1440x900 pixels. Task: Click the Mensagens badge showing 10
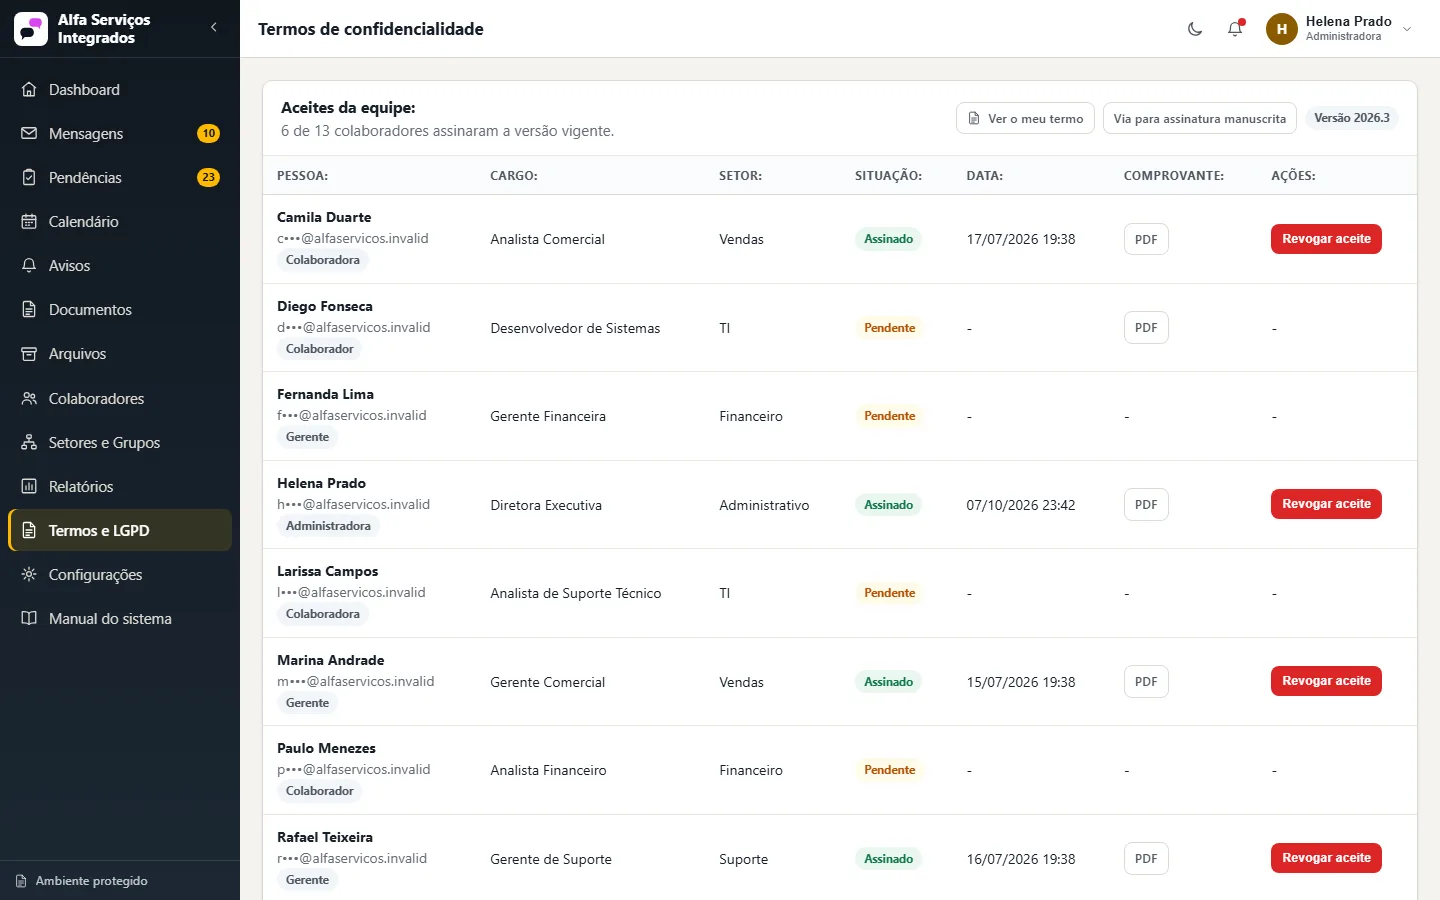(x=208, y=133)
